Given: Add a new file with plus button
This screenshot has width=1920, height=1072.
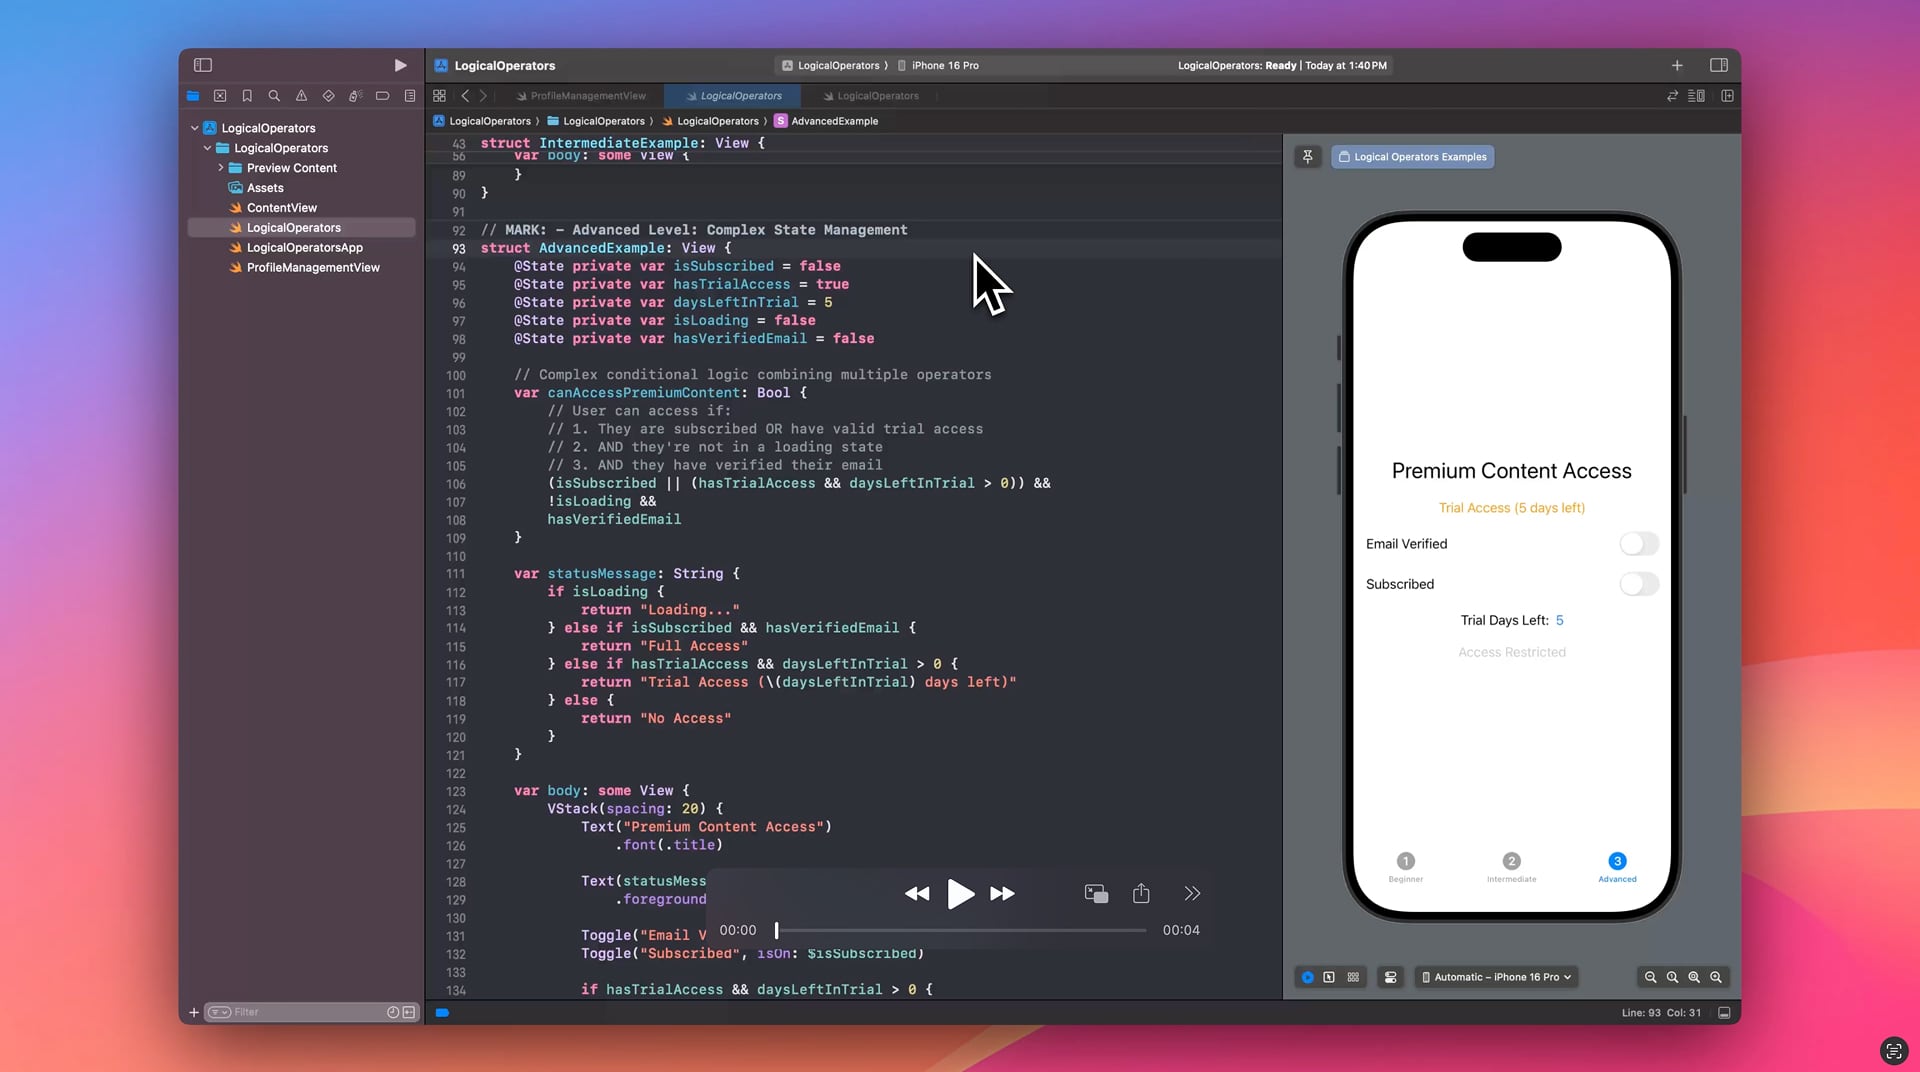Looking at the screenshot, I should point(194,1013).
